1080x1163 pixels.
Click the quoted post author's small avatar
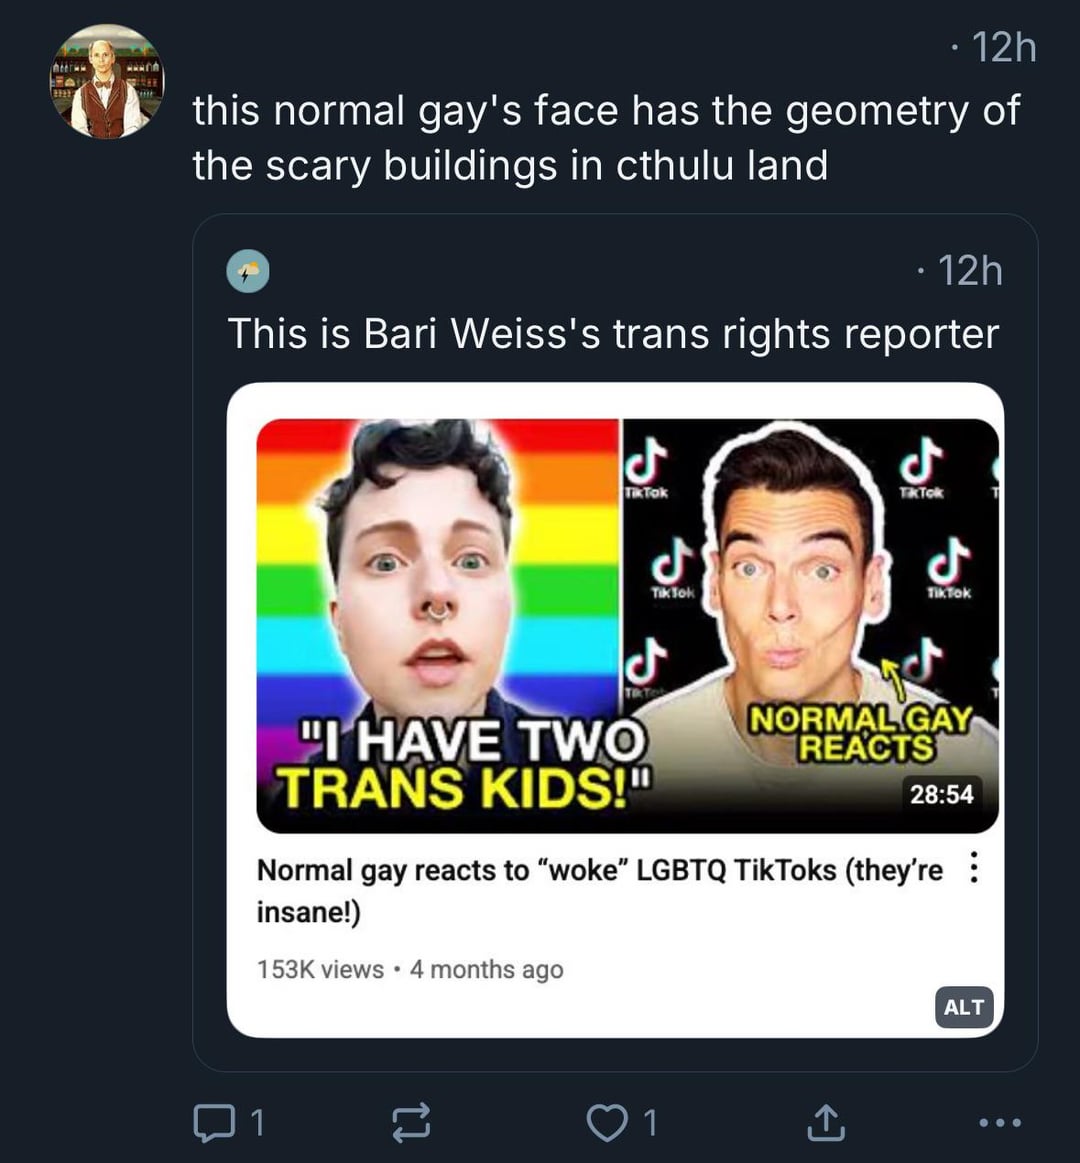point(248,271)
